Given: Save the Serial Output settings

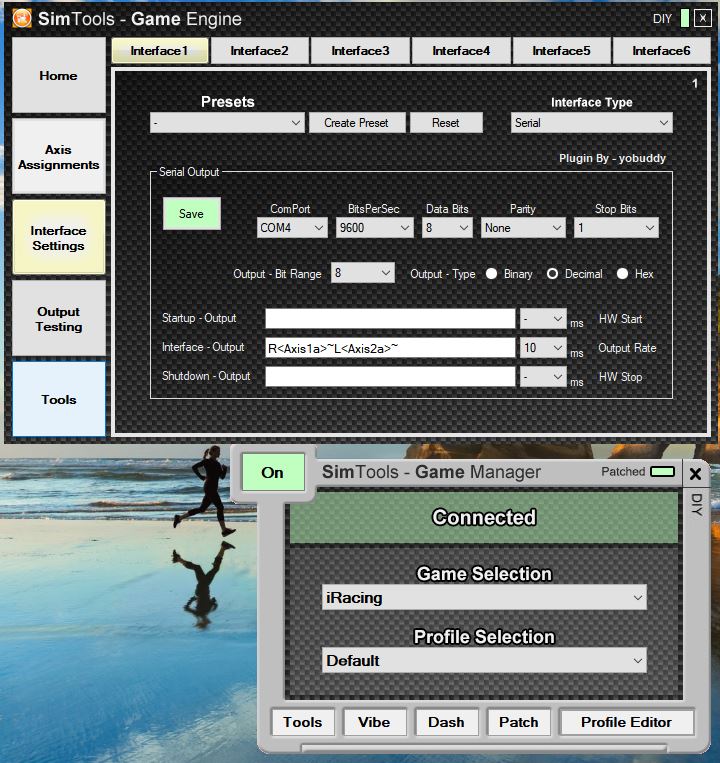Looking at the screenshot, I should point(192,214).
